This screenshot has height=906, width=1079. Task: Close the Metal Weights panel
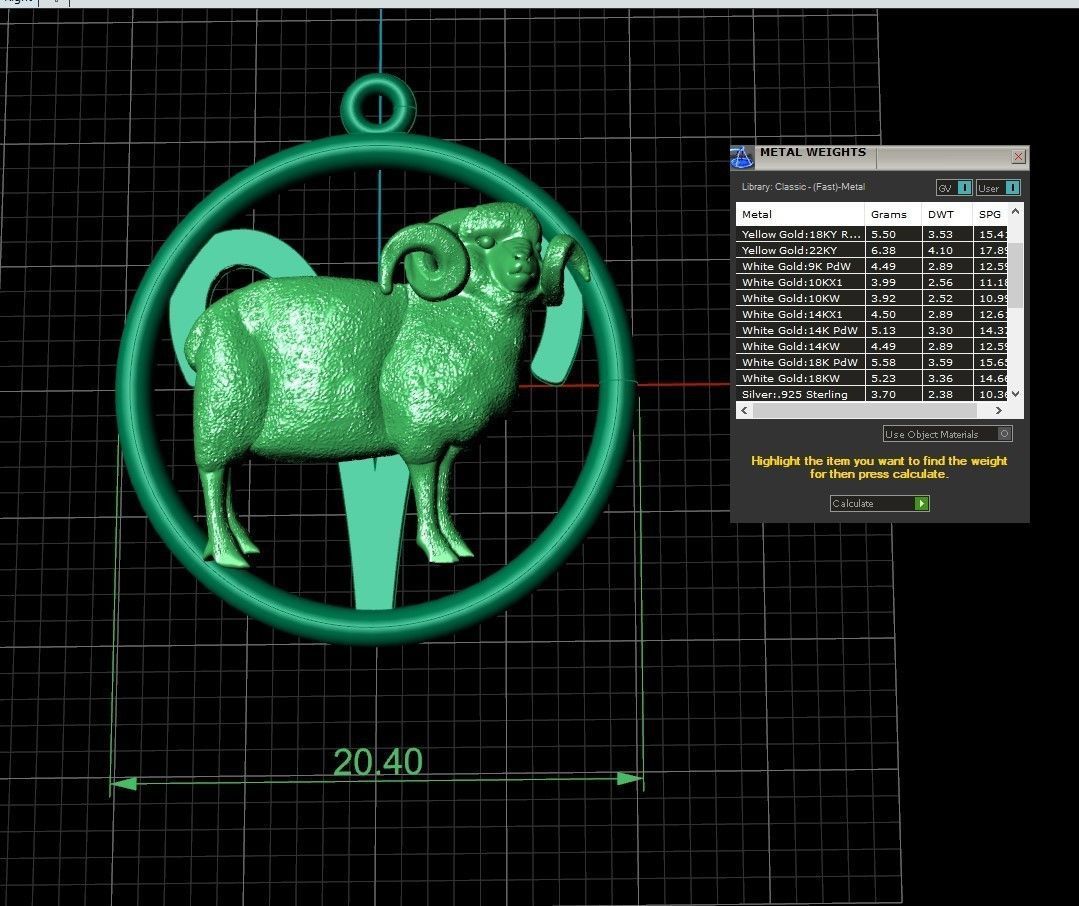coord(1018,157)
